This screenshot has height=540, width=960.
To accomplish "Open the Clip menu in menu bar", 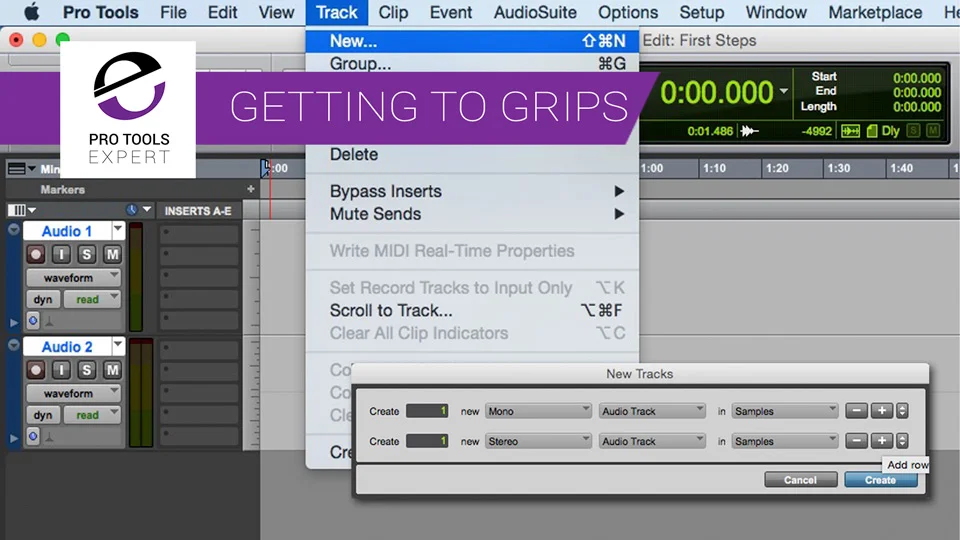I will [x=393, y=12].
